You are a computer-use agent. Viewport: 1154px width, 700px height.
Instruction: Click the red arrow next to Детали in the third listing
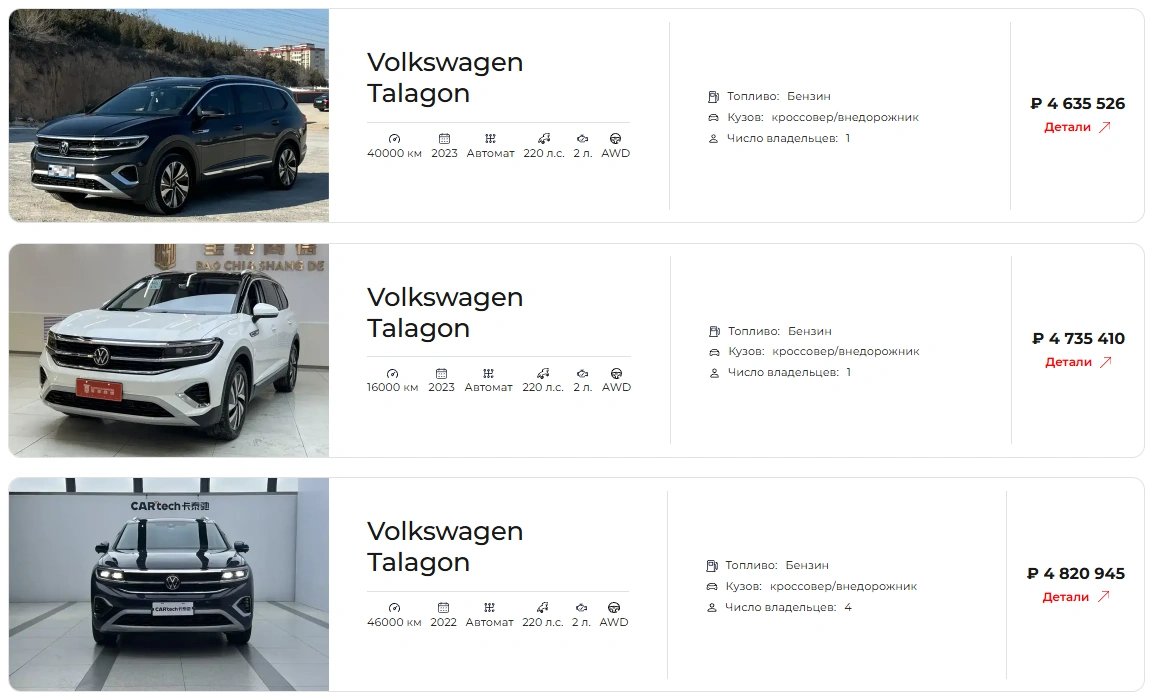click(x=1103, y=597)
